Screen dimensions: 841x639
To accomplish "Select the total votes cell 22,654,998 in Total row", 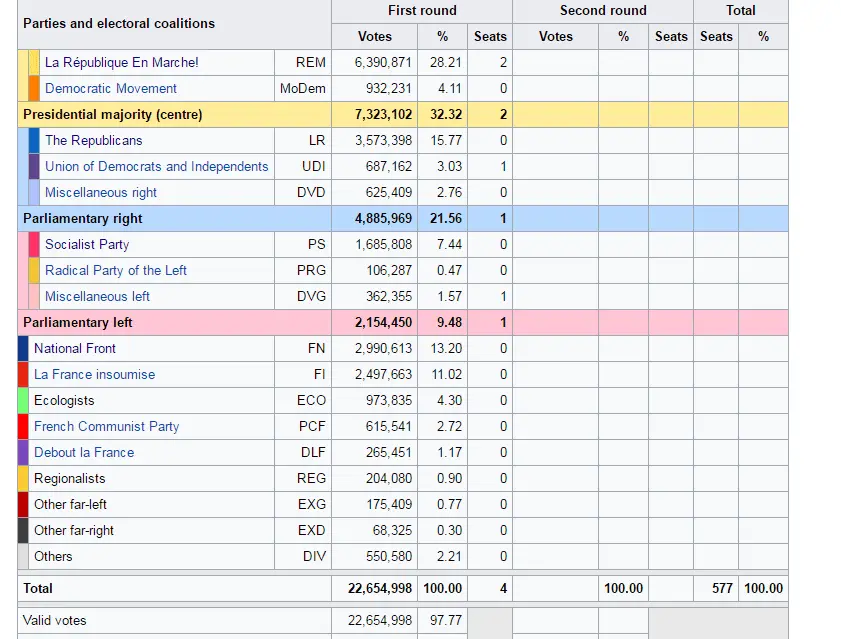I will click(379, 588).
